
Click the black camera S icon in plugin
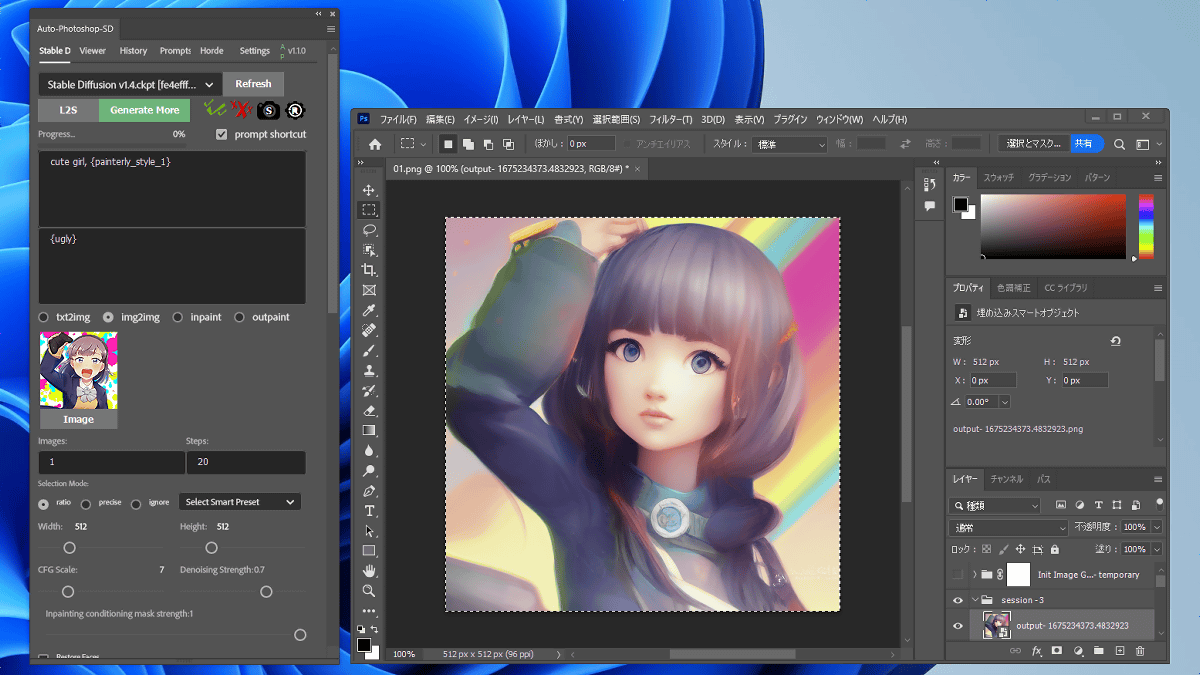(x=268, y=110)
